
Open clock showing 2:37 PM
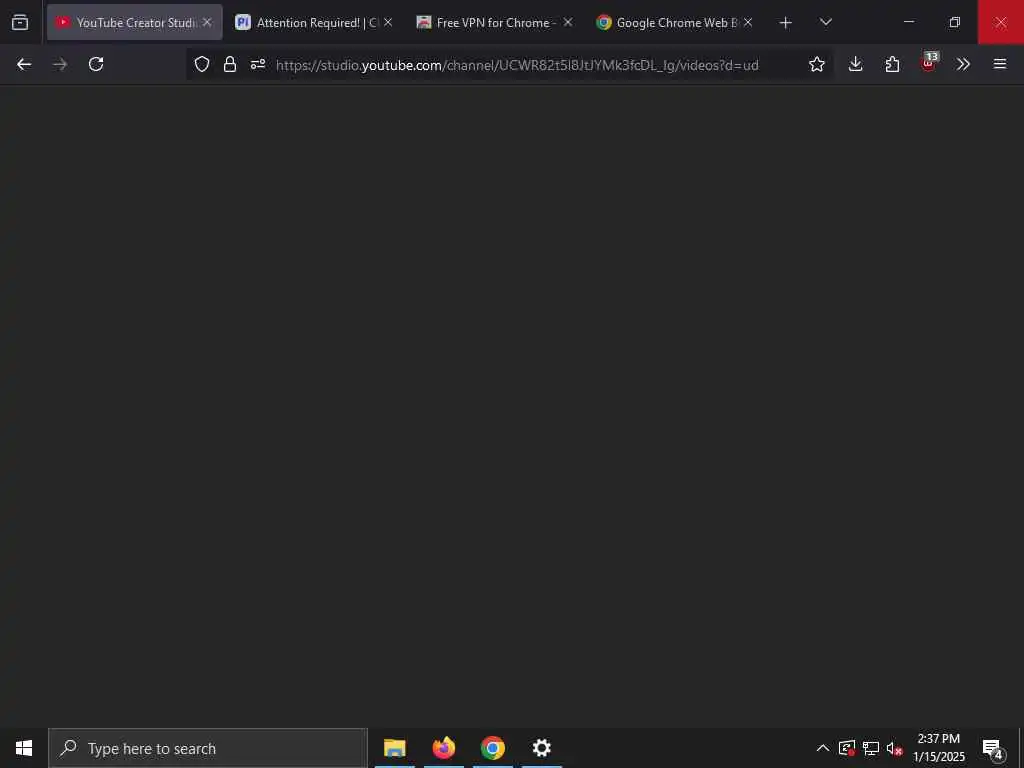click(939, 748)
